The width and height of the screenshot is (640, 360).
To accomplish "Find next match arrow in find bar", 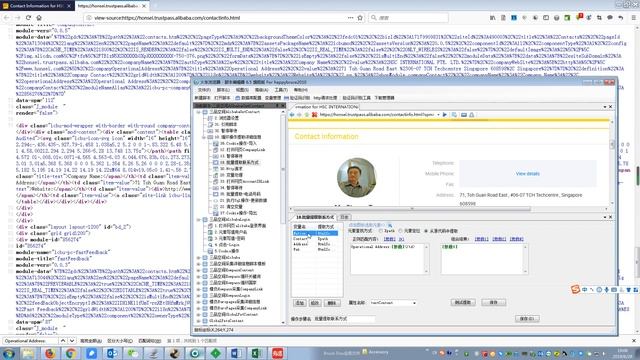I will click(x=72, y=341).
